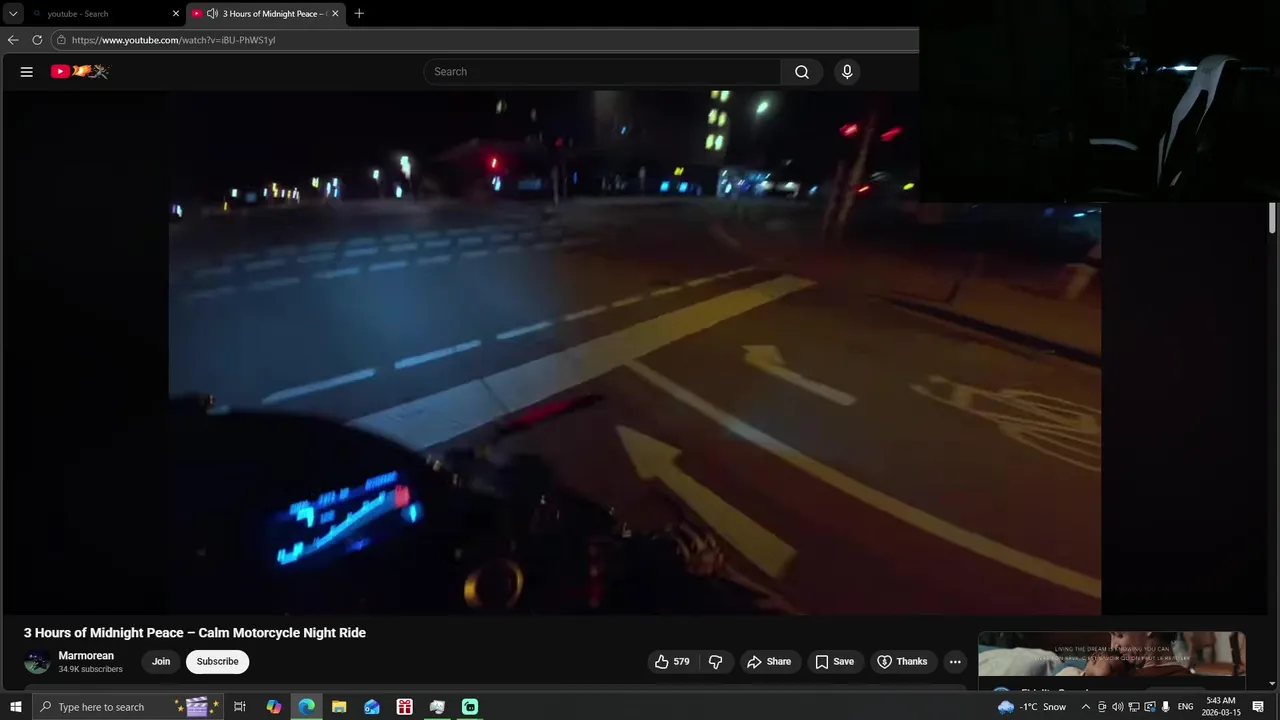Launch Copilot from taskbar
Viewport: 1280px width, 720px height.
click(x=273, y=707)
